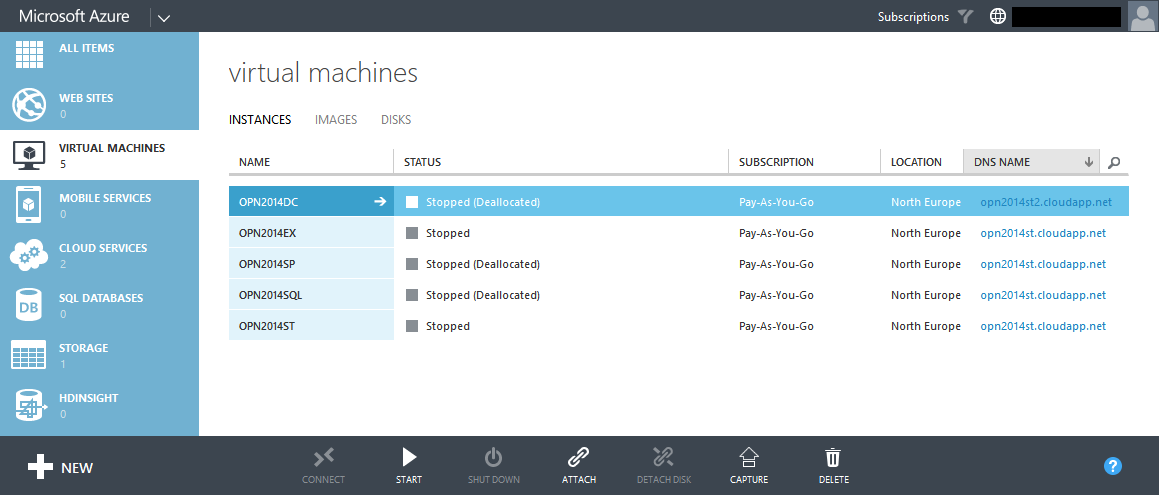This screenshot has width=1159, height=495.
Task: Click the Detach Disk broken-chain icon
Action: [664, 458]
